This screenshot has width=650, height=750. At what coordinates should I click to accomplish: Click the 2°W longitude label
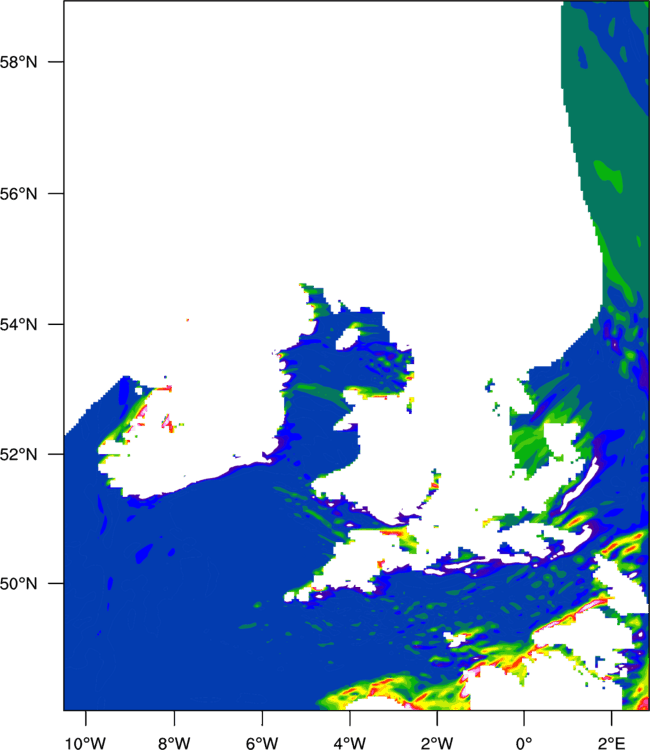[437, 743]
